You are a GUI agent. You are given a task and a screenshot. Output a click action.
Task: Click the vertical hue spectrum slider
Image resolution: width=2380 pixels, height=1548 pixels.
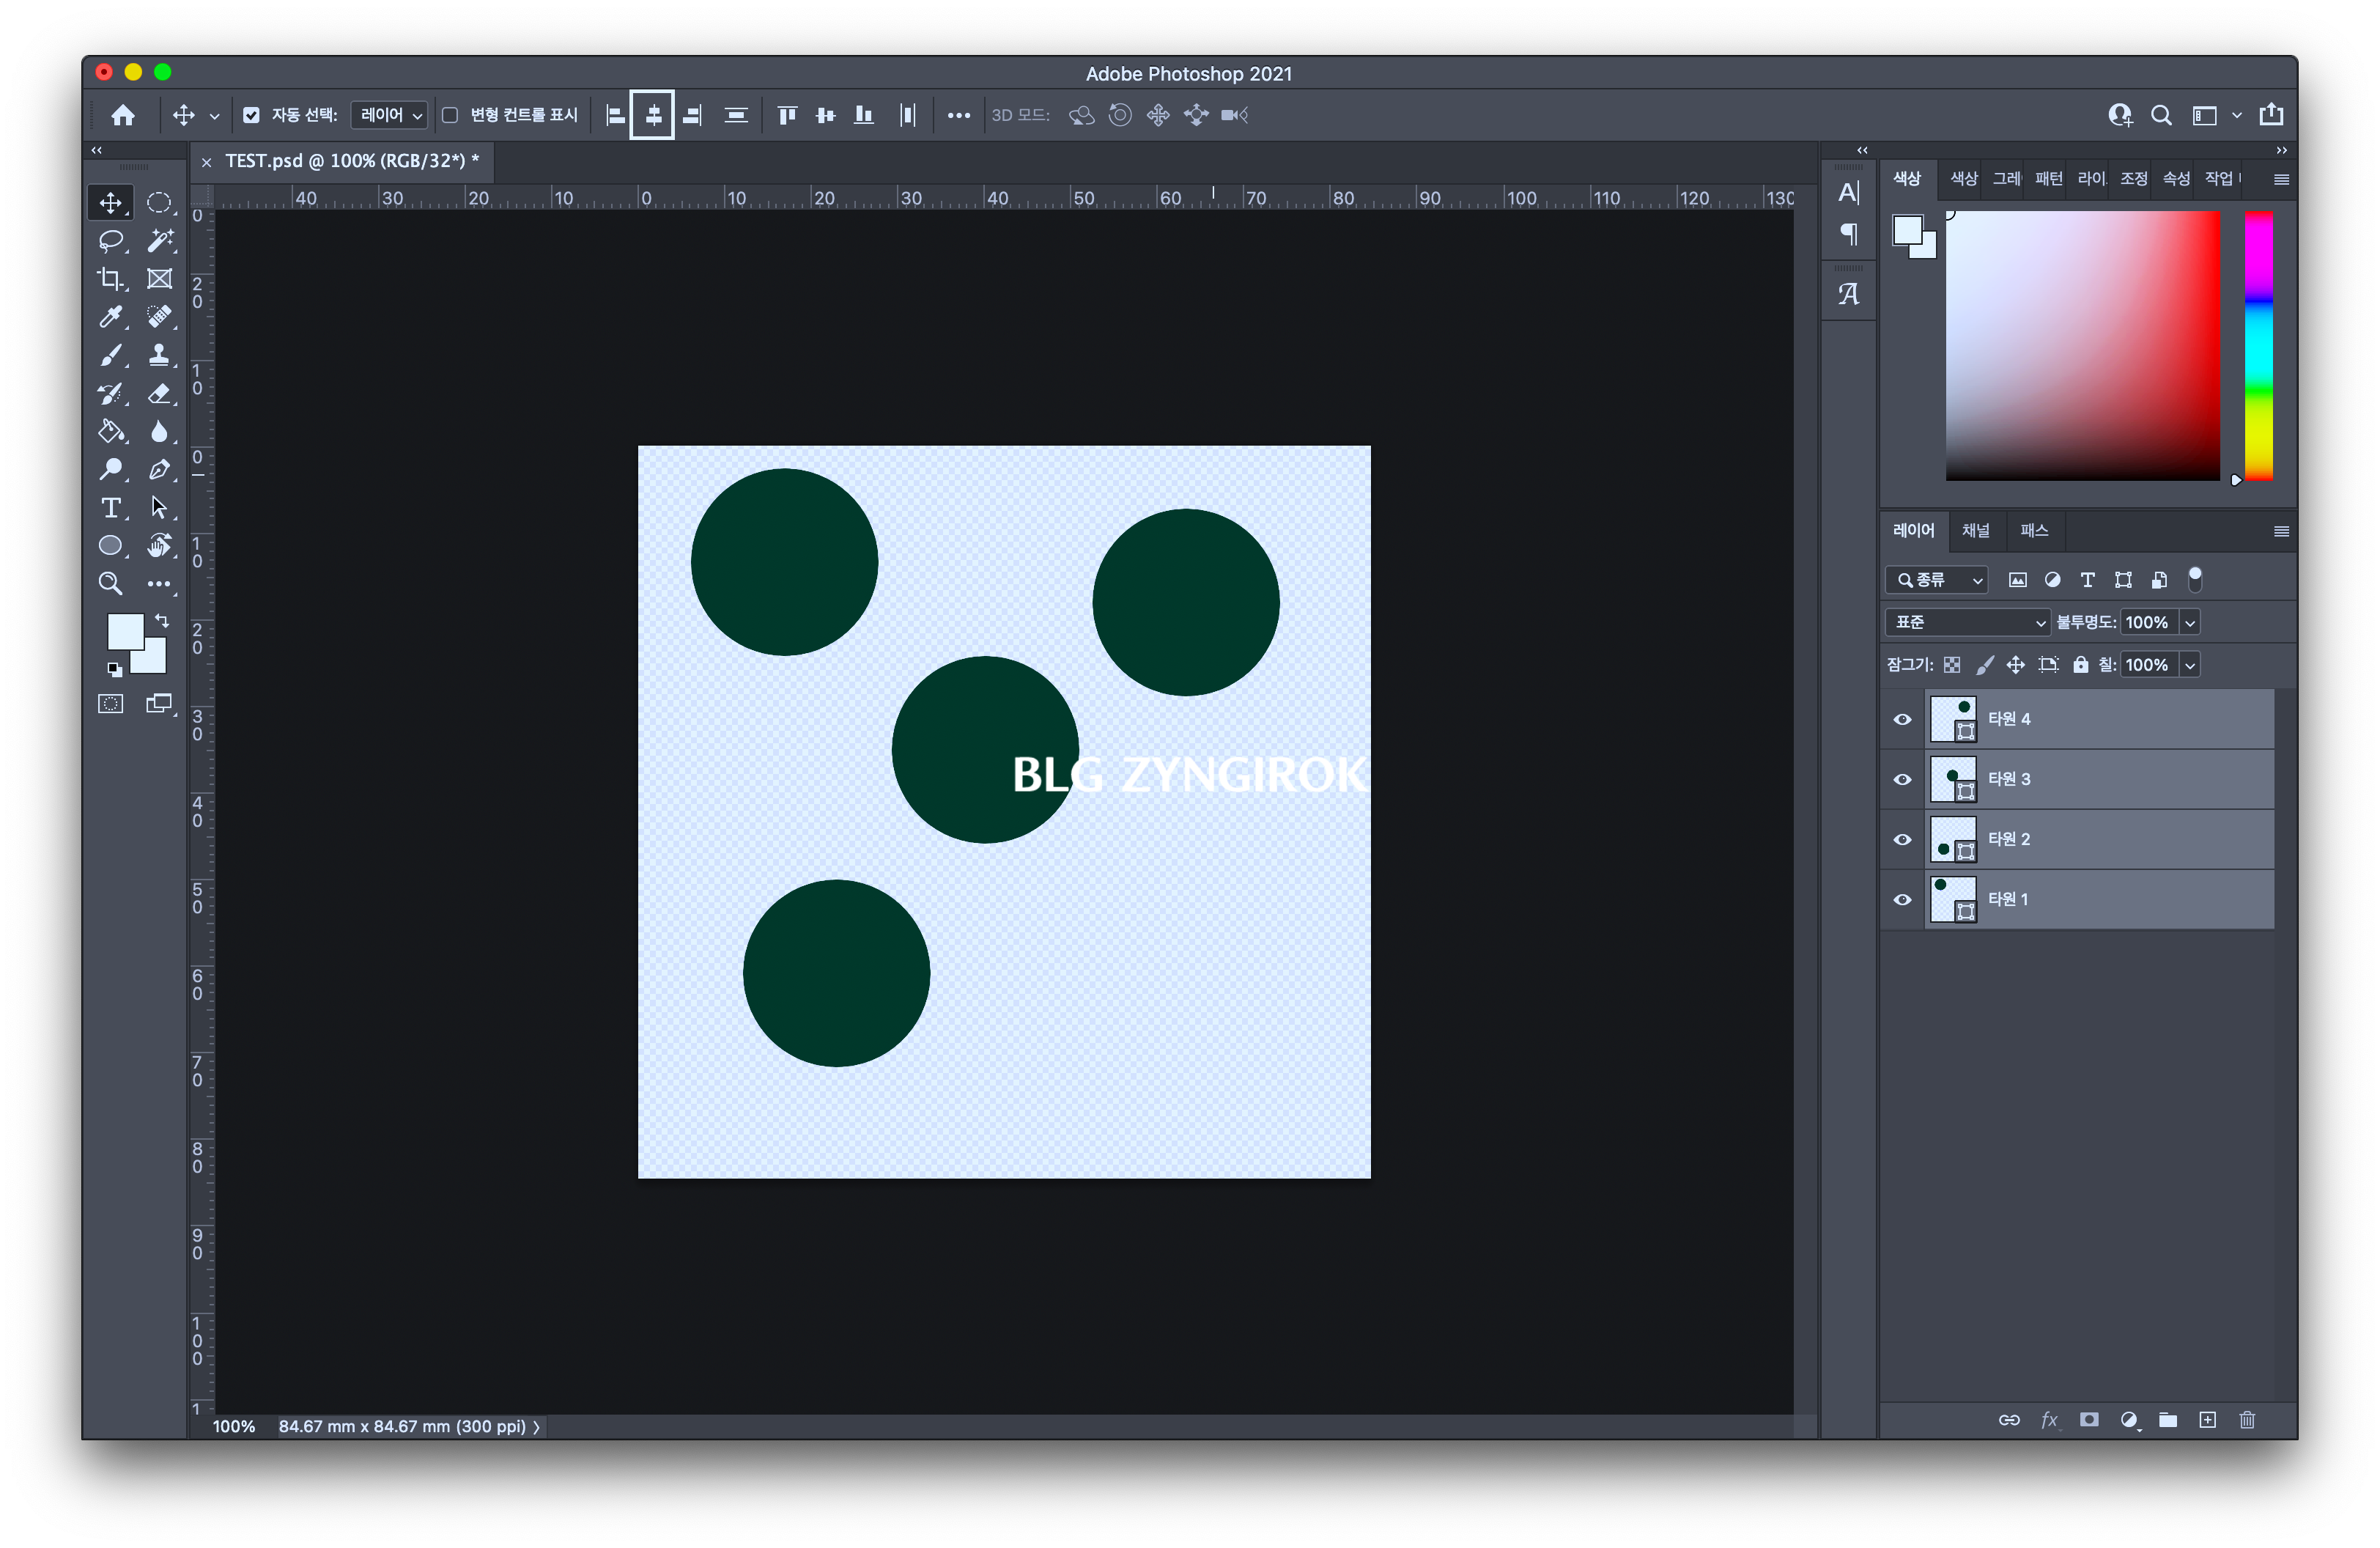pyautogui.click(x=2258, y=345)
